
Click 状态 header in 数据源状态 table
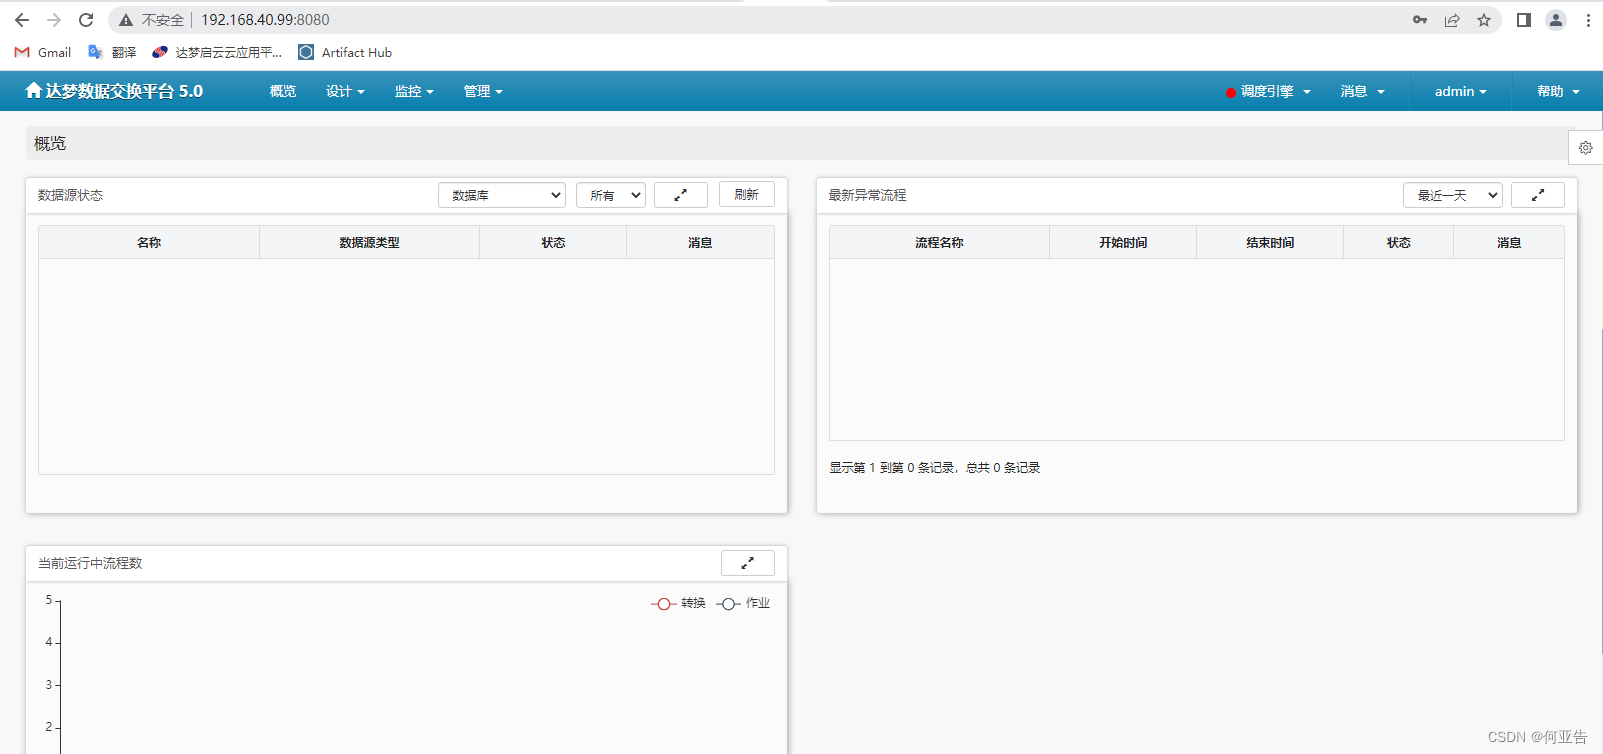pyautogui.click(x=553, y=242)
